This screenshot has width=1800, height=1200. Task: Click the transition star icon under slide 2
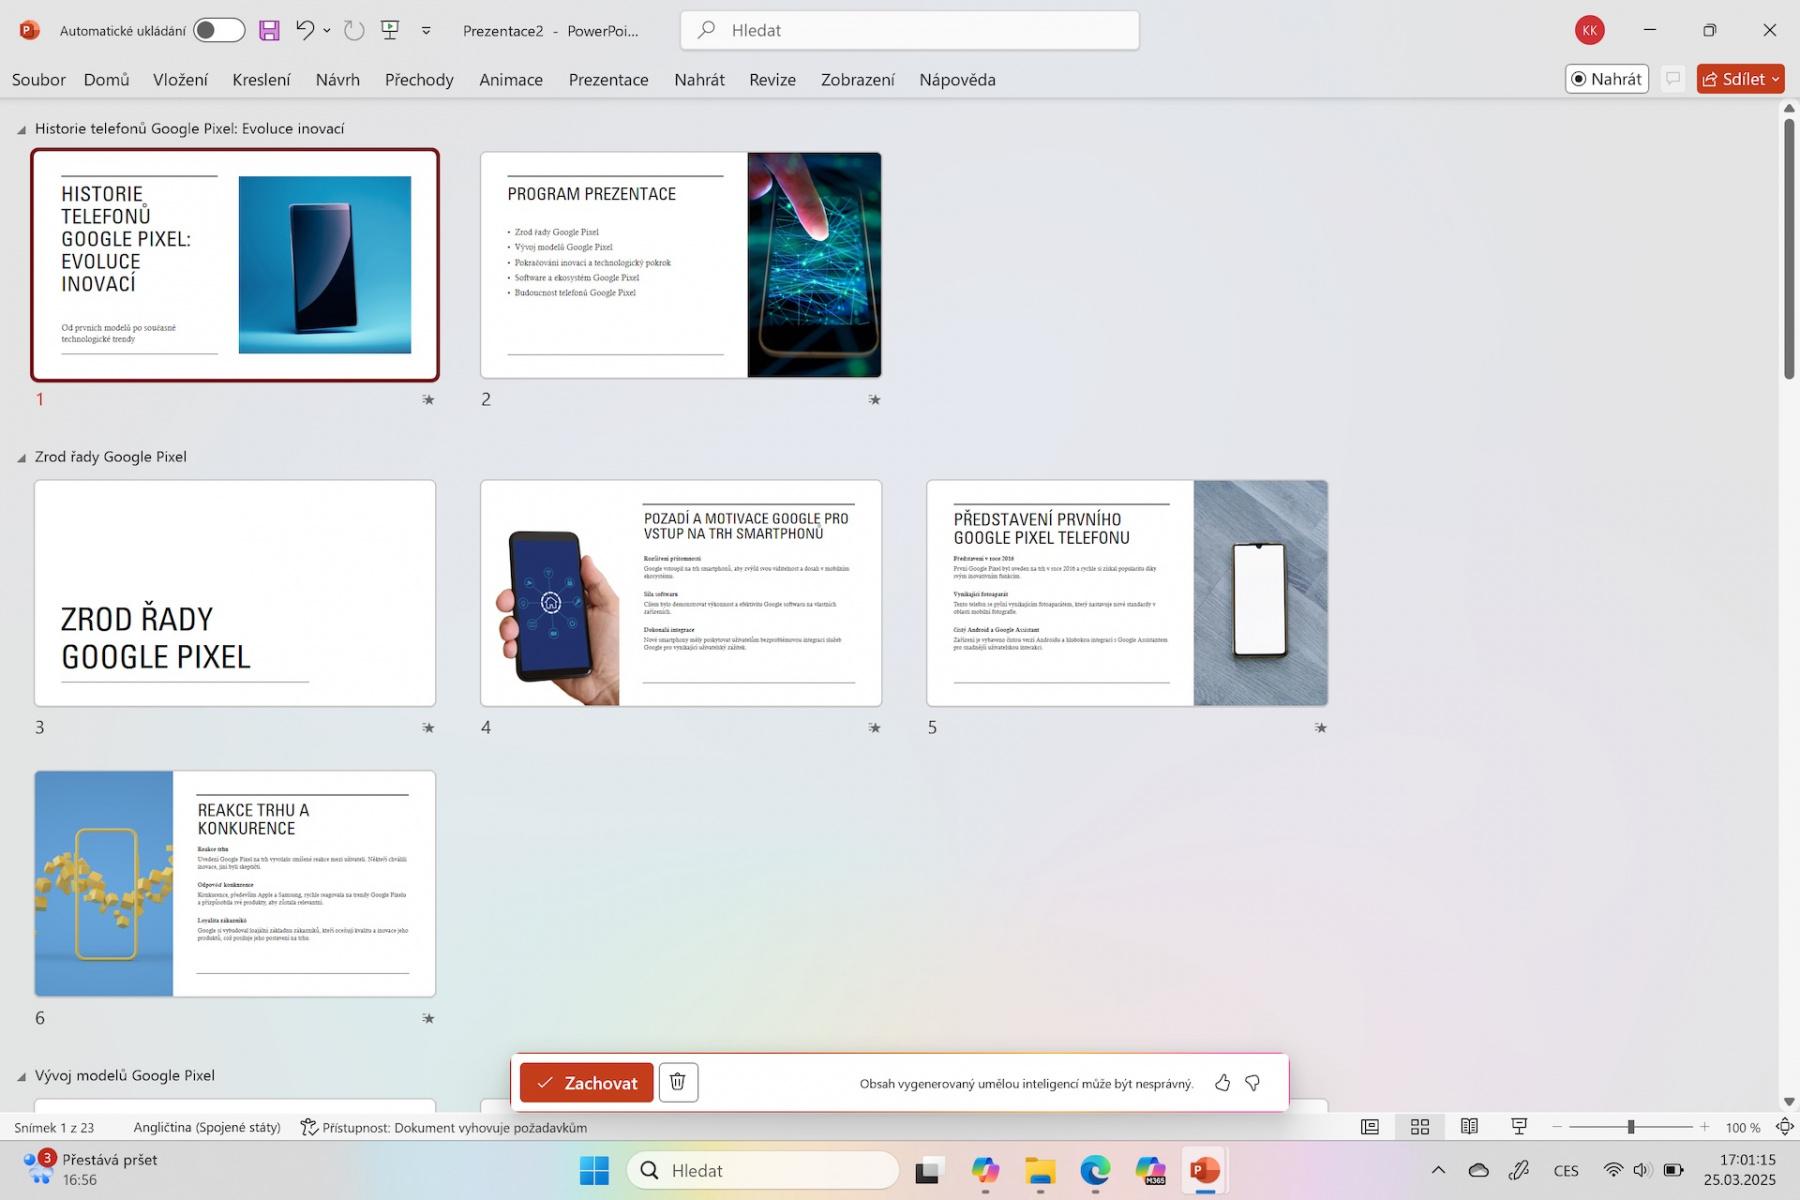(874, 399)
